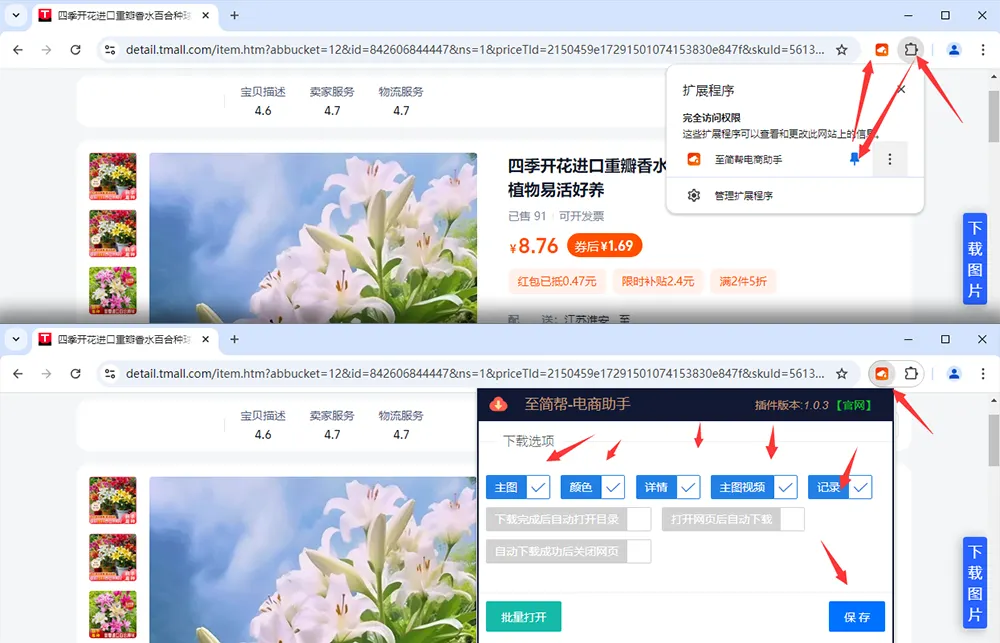Click 至简帮电商助手 logo in the extensions list
The height and width of the screenshot is (643, 1000).
[694, 159]
